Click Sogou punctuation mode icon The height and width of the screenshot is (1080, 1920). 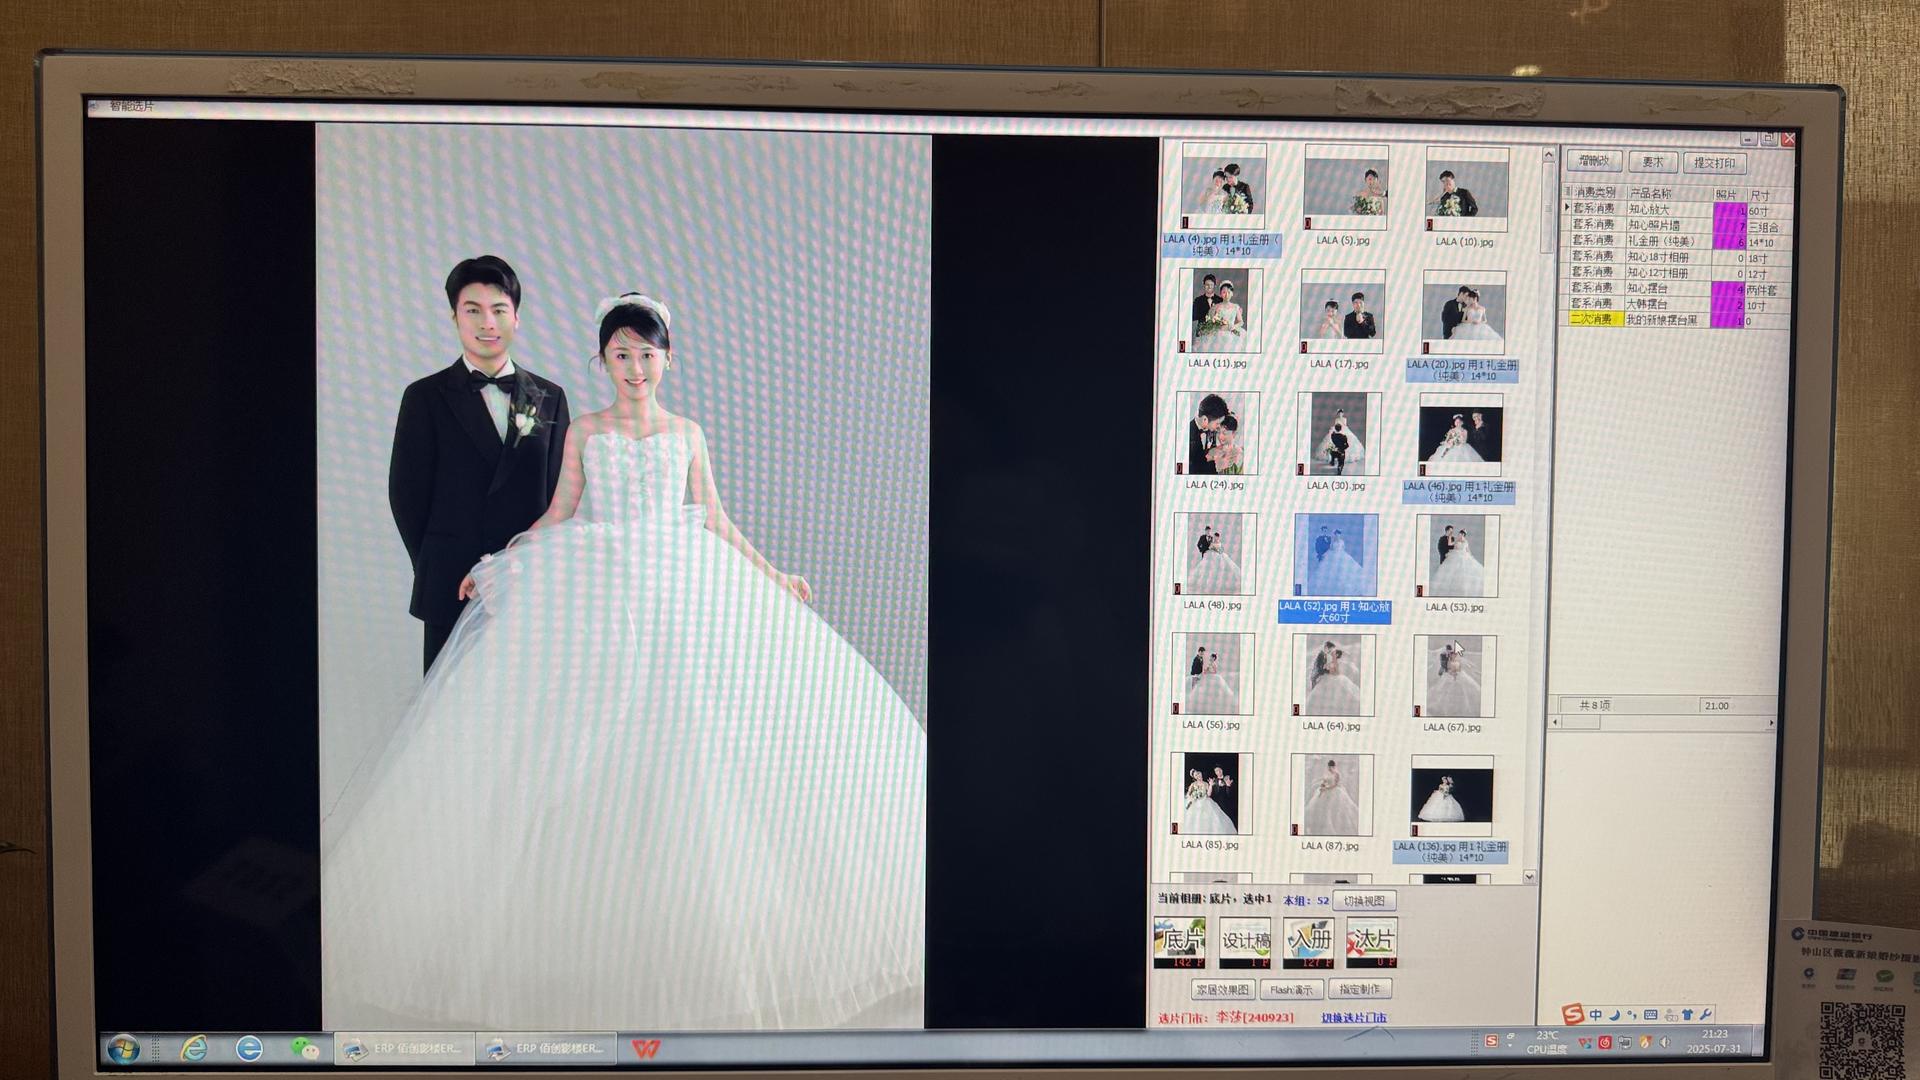1632,1014
